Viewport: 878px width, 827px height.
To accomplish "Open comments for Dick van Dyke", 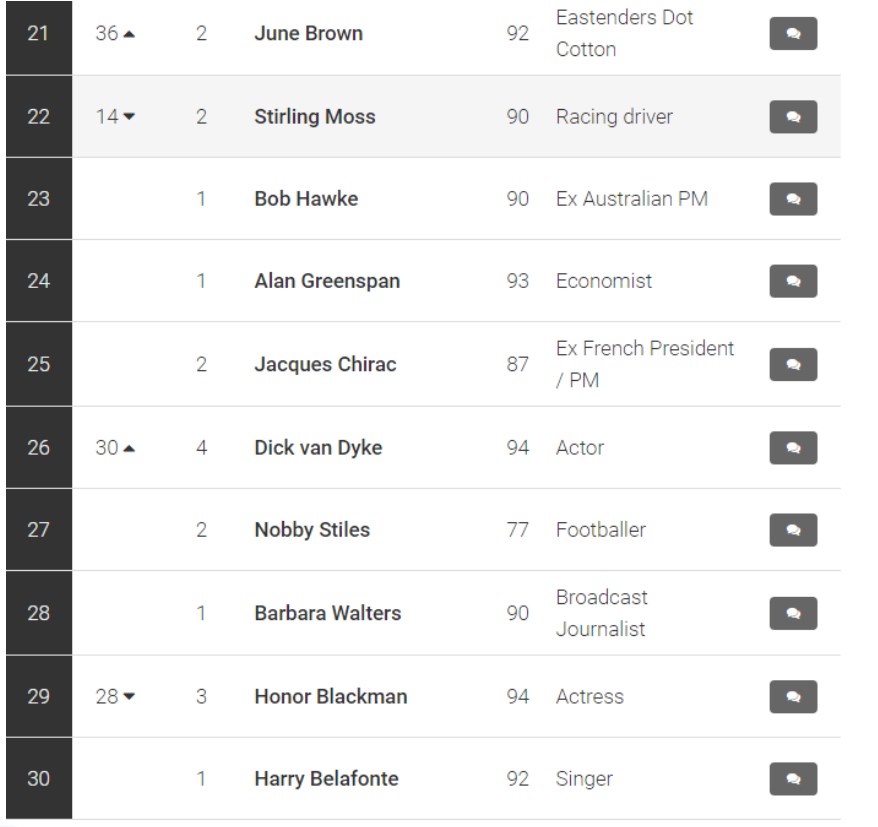I will pyautogui.click(x=793, y=447).
